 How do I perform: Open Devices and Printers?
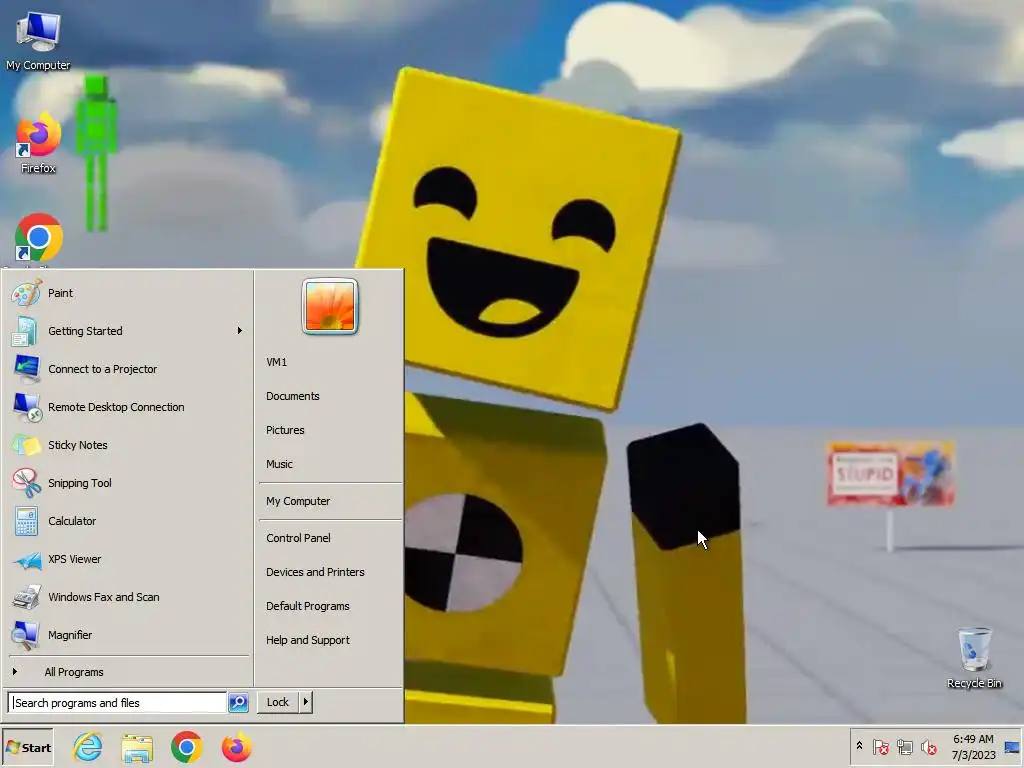315,572
